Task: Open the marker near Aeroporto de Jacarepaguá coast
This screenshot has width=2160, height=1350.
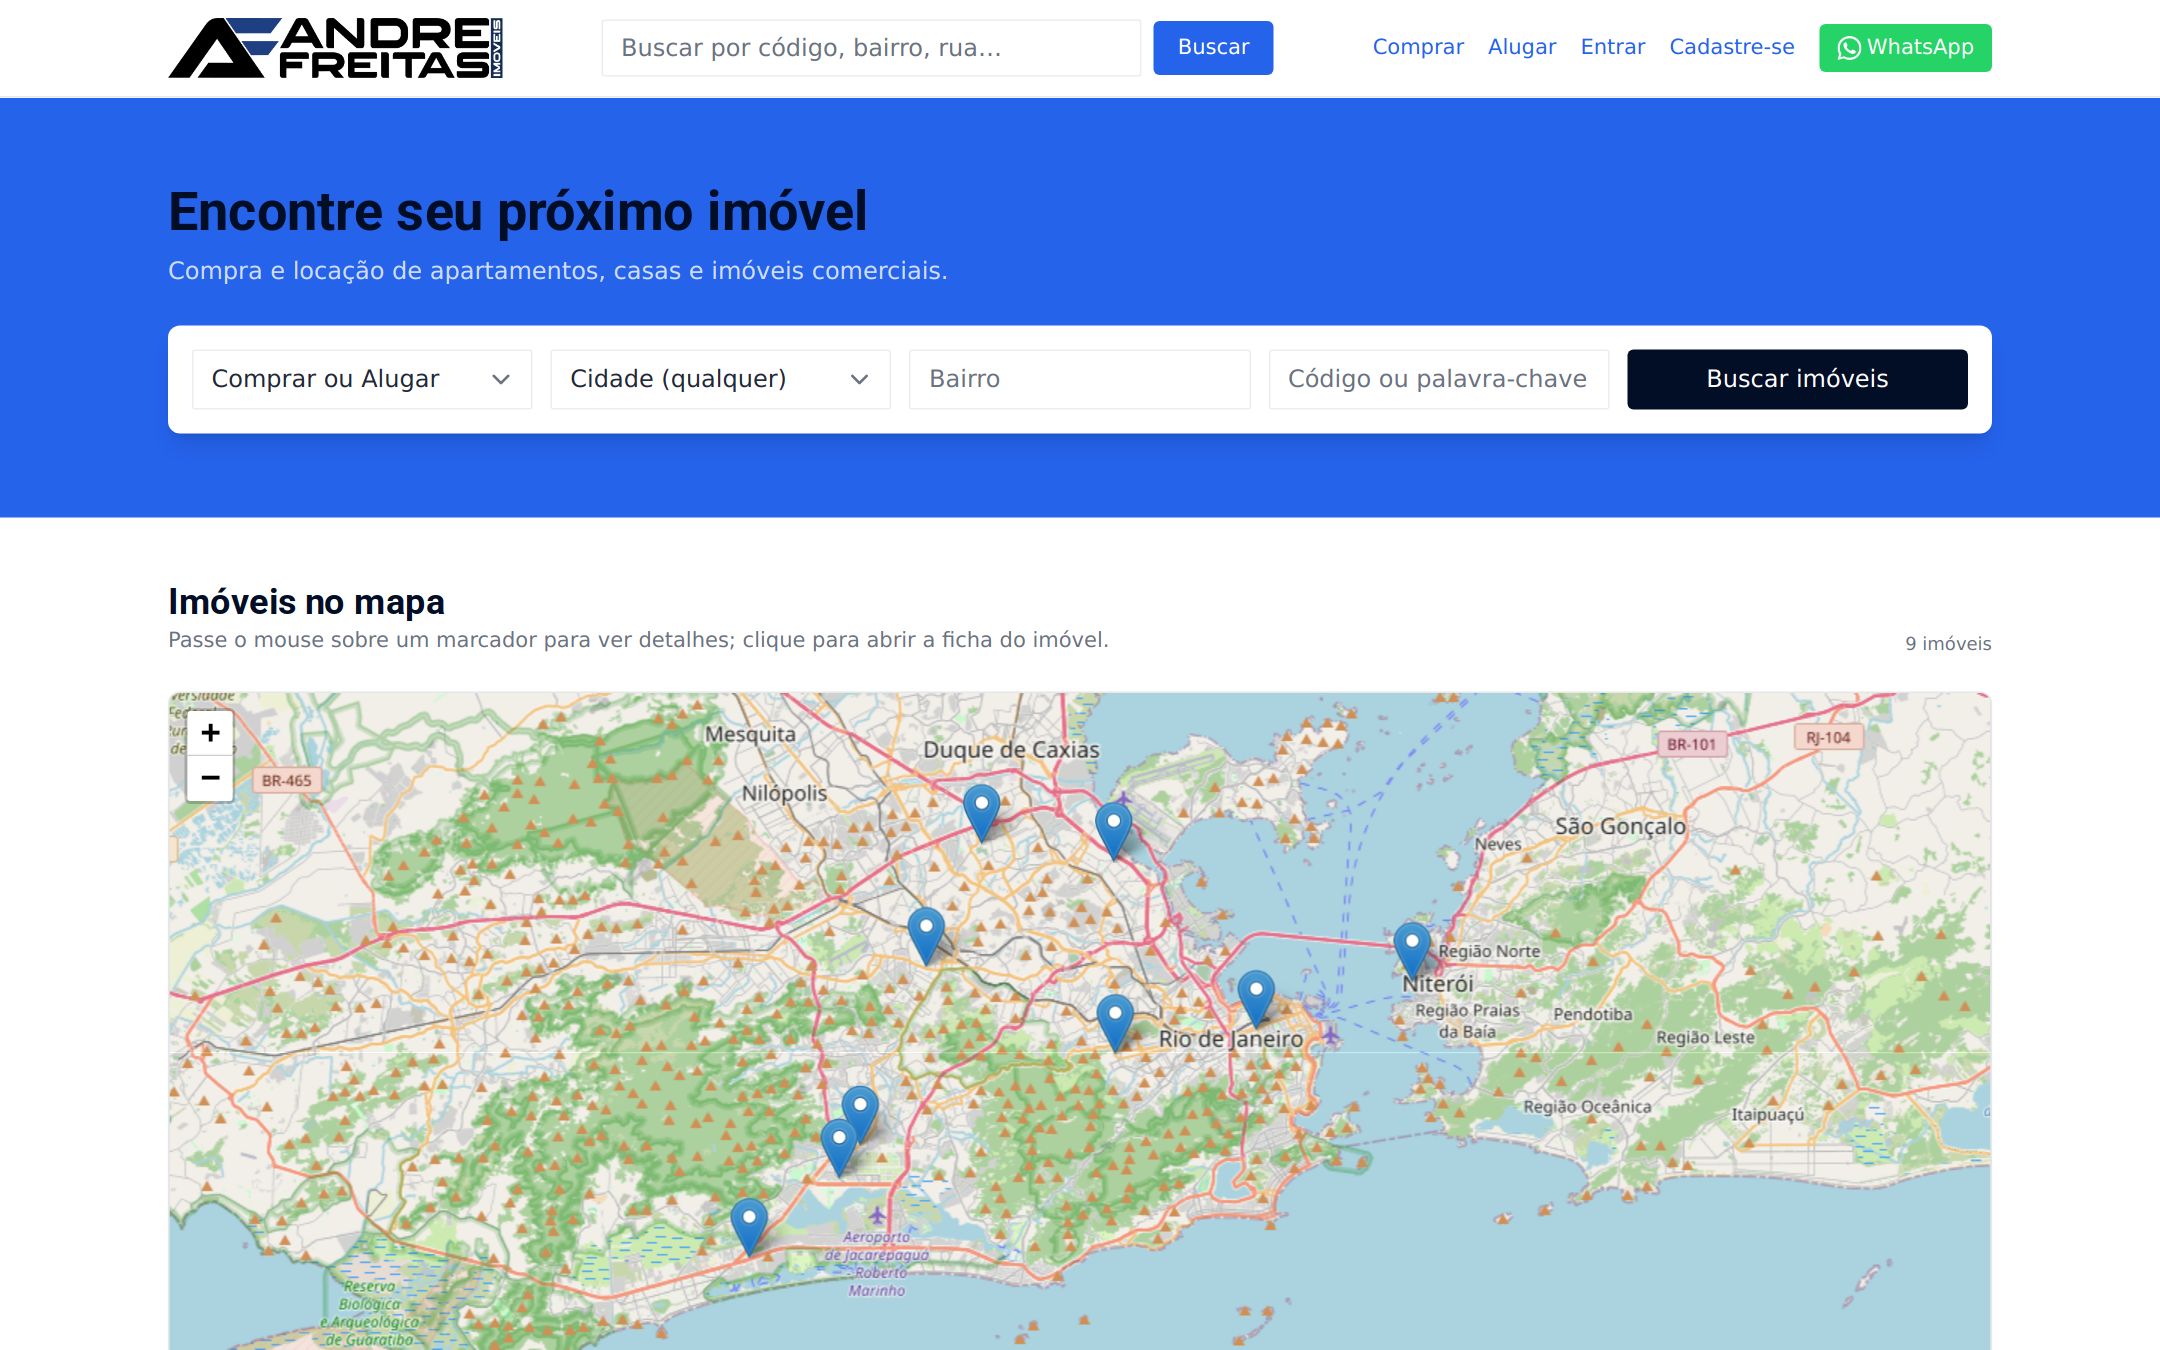Action: (749, 1226)
